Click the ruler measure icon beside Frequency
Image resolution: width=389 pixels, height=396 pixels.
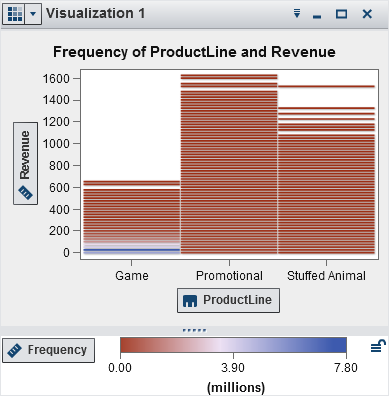(14, 351)
